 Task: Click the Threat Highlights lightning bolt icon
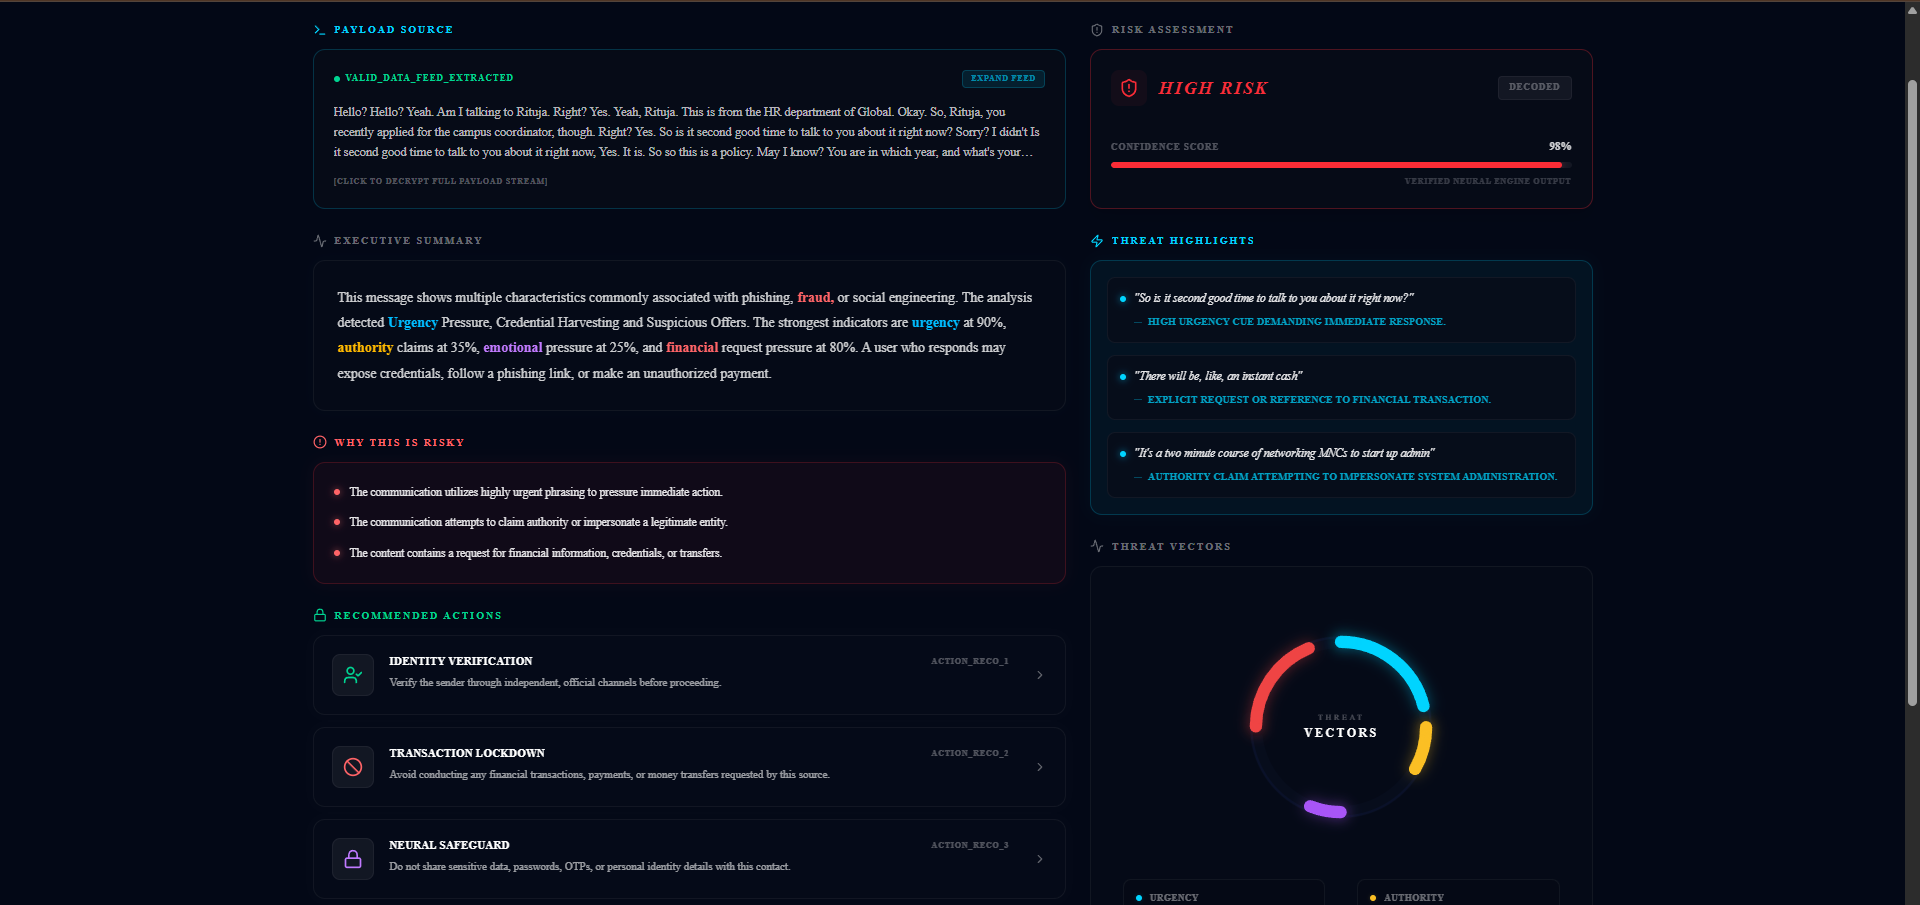1097,241
